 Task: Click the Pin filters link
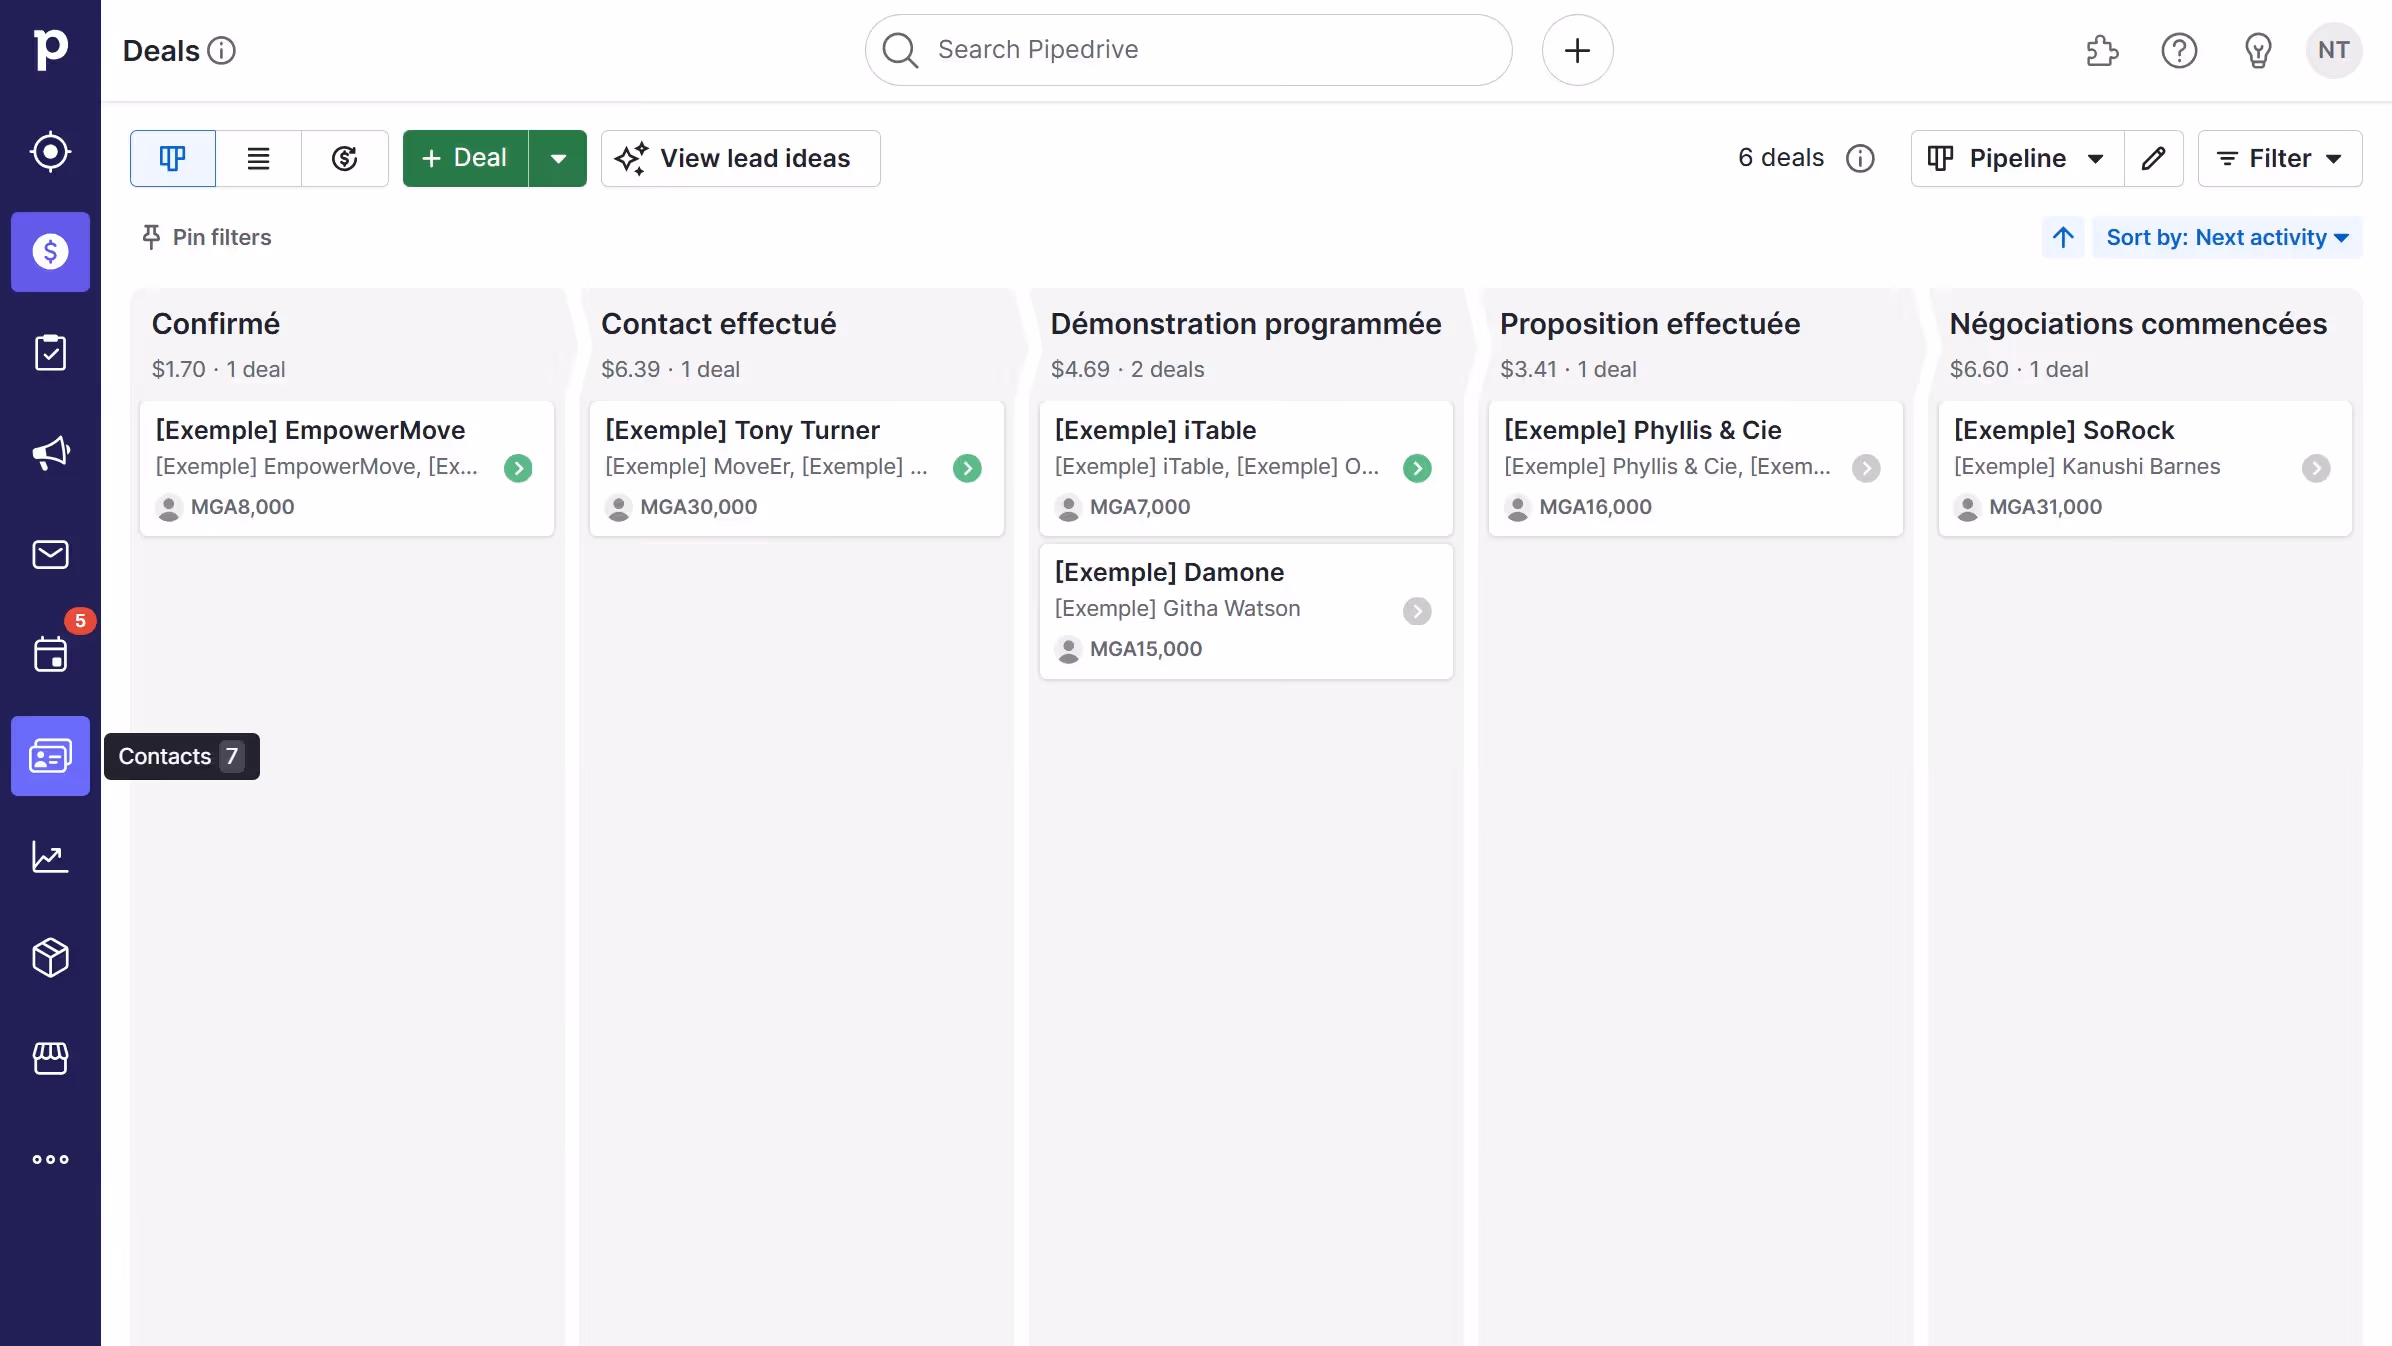[206, 237]
